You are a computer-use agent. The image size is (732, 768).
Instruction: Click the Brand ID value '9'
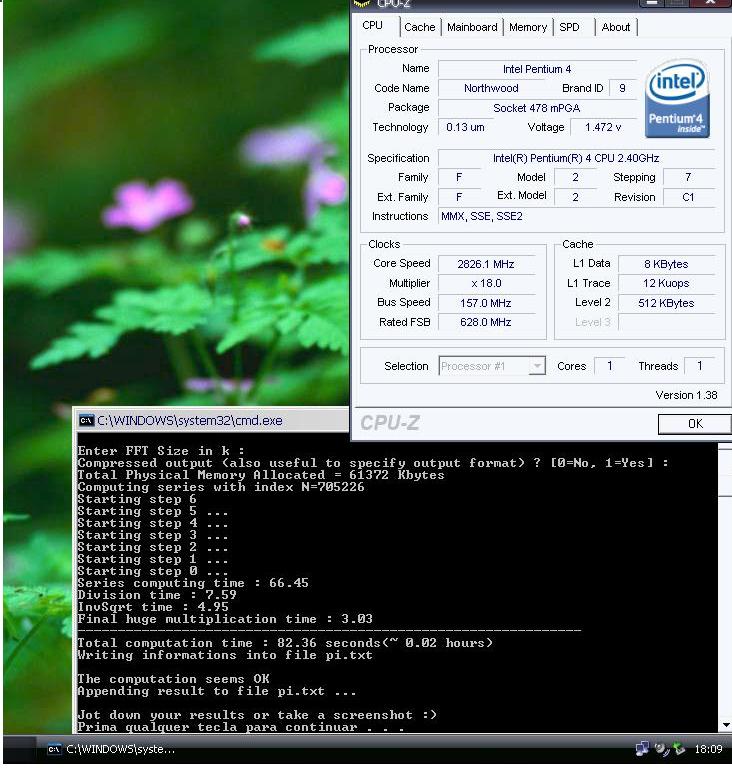point(622,88)
